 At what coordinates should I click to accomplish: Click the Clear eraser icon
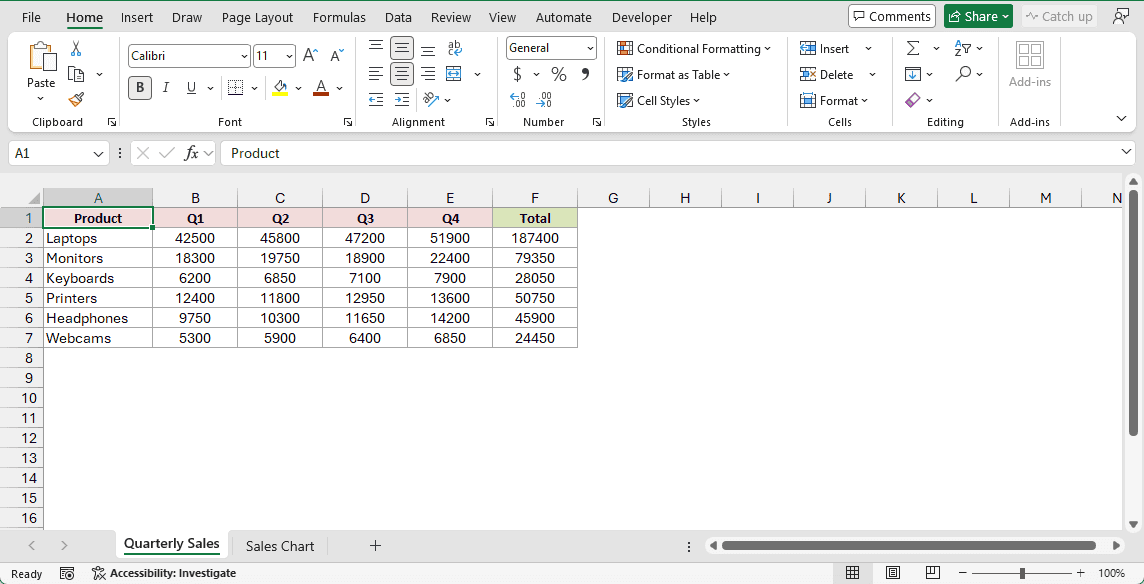[913, 100]
